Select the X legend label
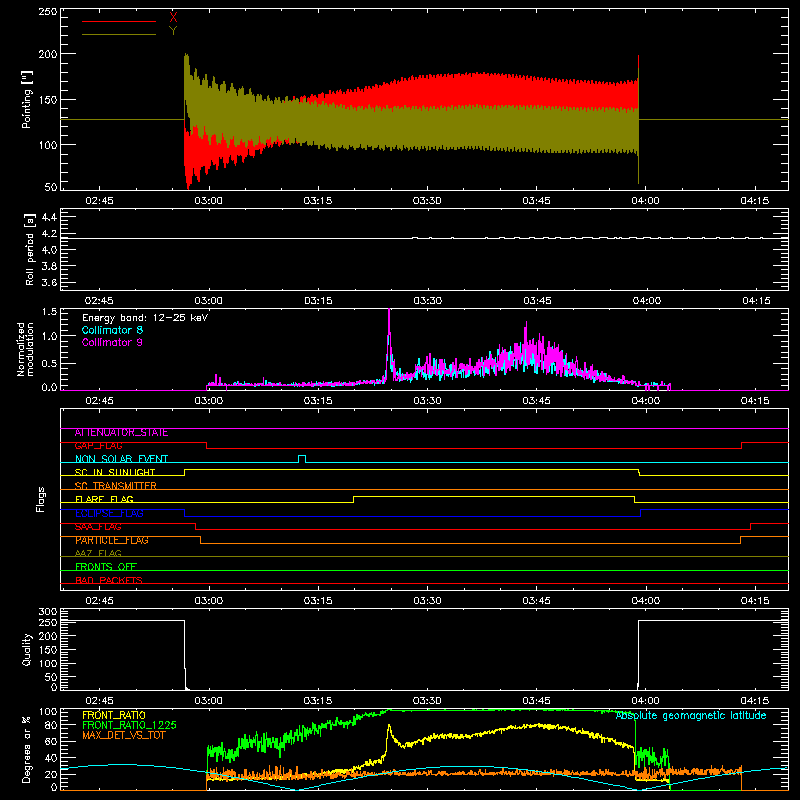Image resolution: width=800 pixels, height=800 pixels. click(173, 18)
